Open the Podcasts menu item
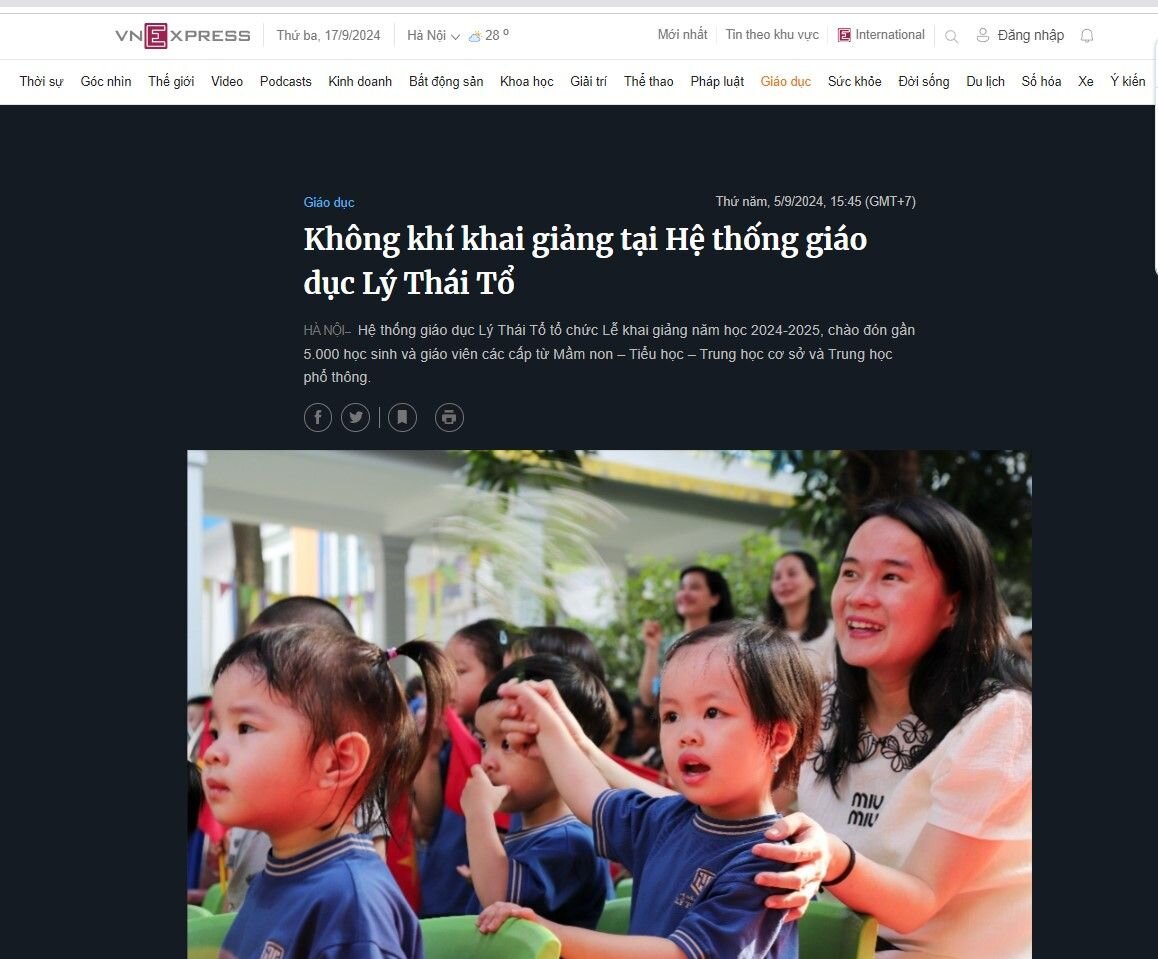This screenshot has width=1158, height=959. [286, 81]
